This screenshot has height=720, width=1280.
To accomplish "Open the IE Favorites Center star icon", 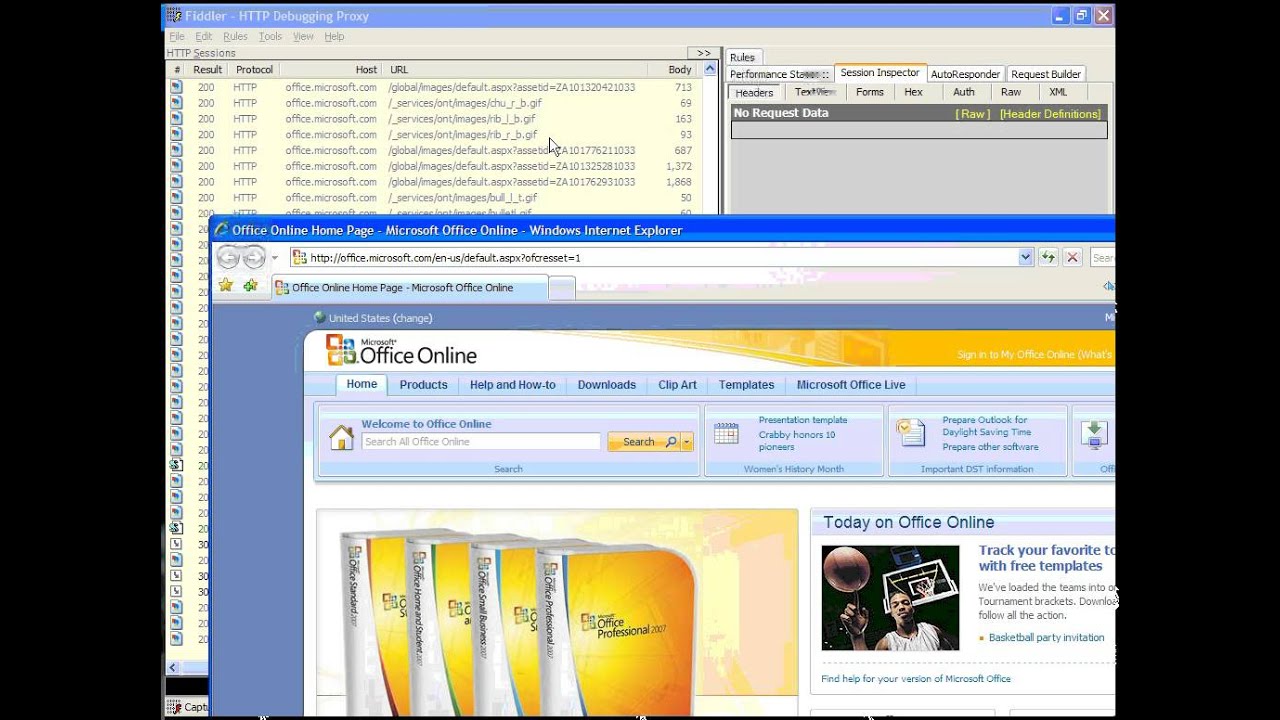I will pos(226,286).
